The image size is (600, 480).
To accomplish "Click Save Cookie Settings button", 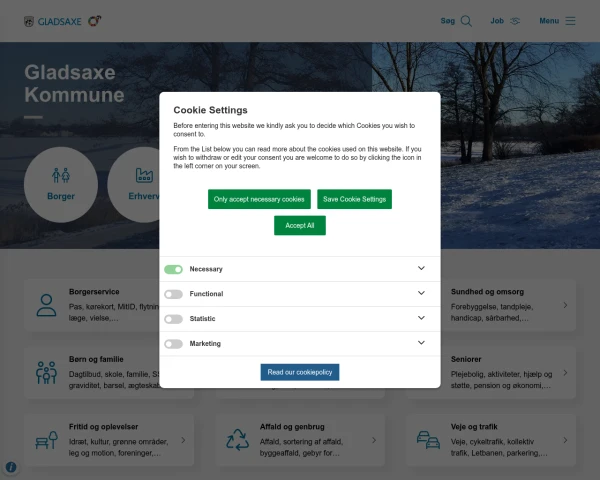I will (354, 199).
